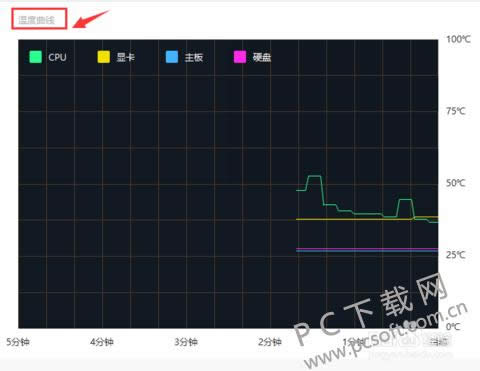Click the red arrow pointing at title
480x371 pixels.
tap(91, 19)
